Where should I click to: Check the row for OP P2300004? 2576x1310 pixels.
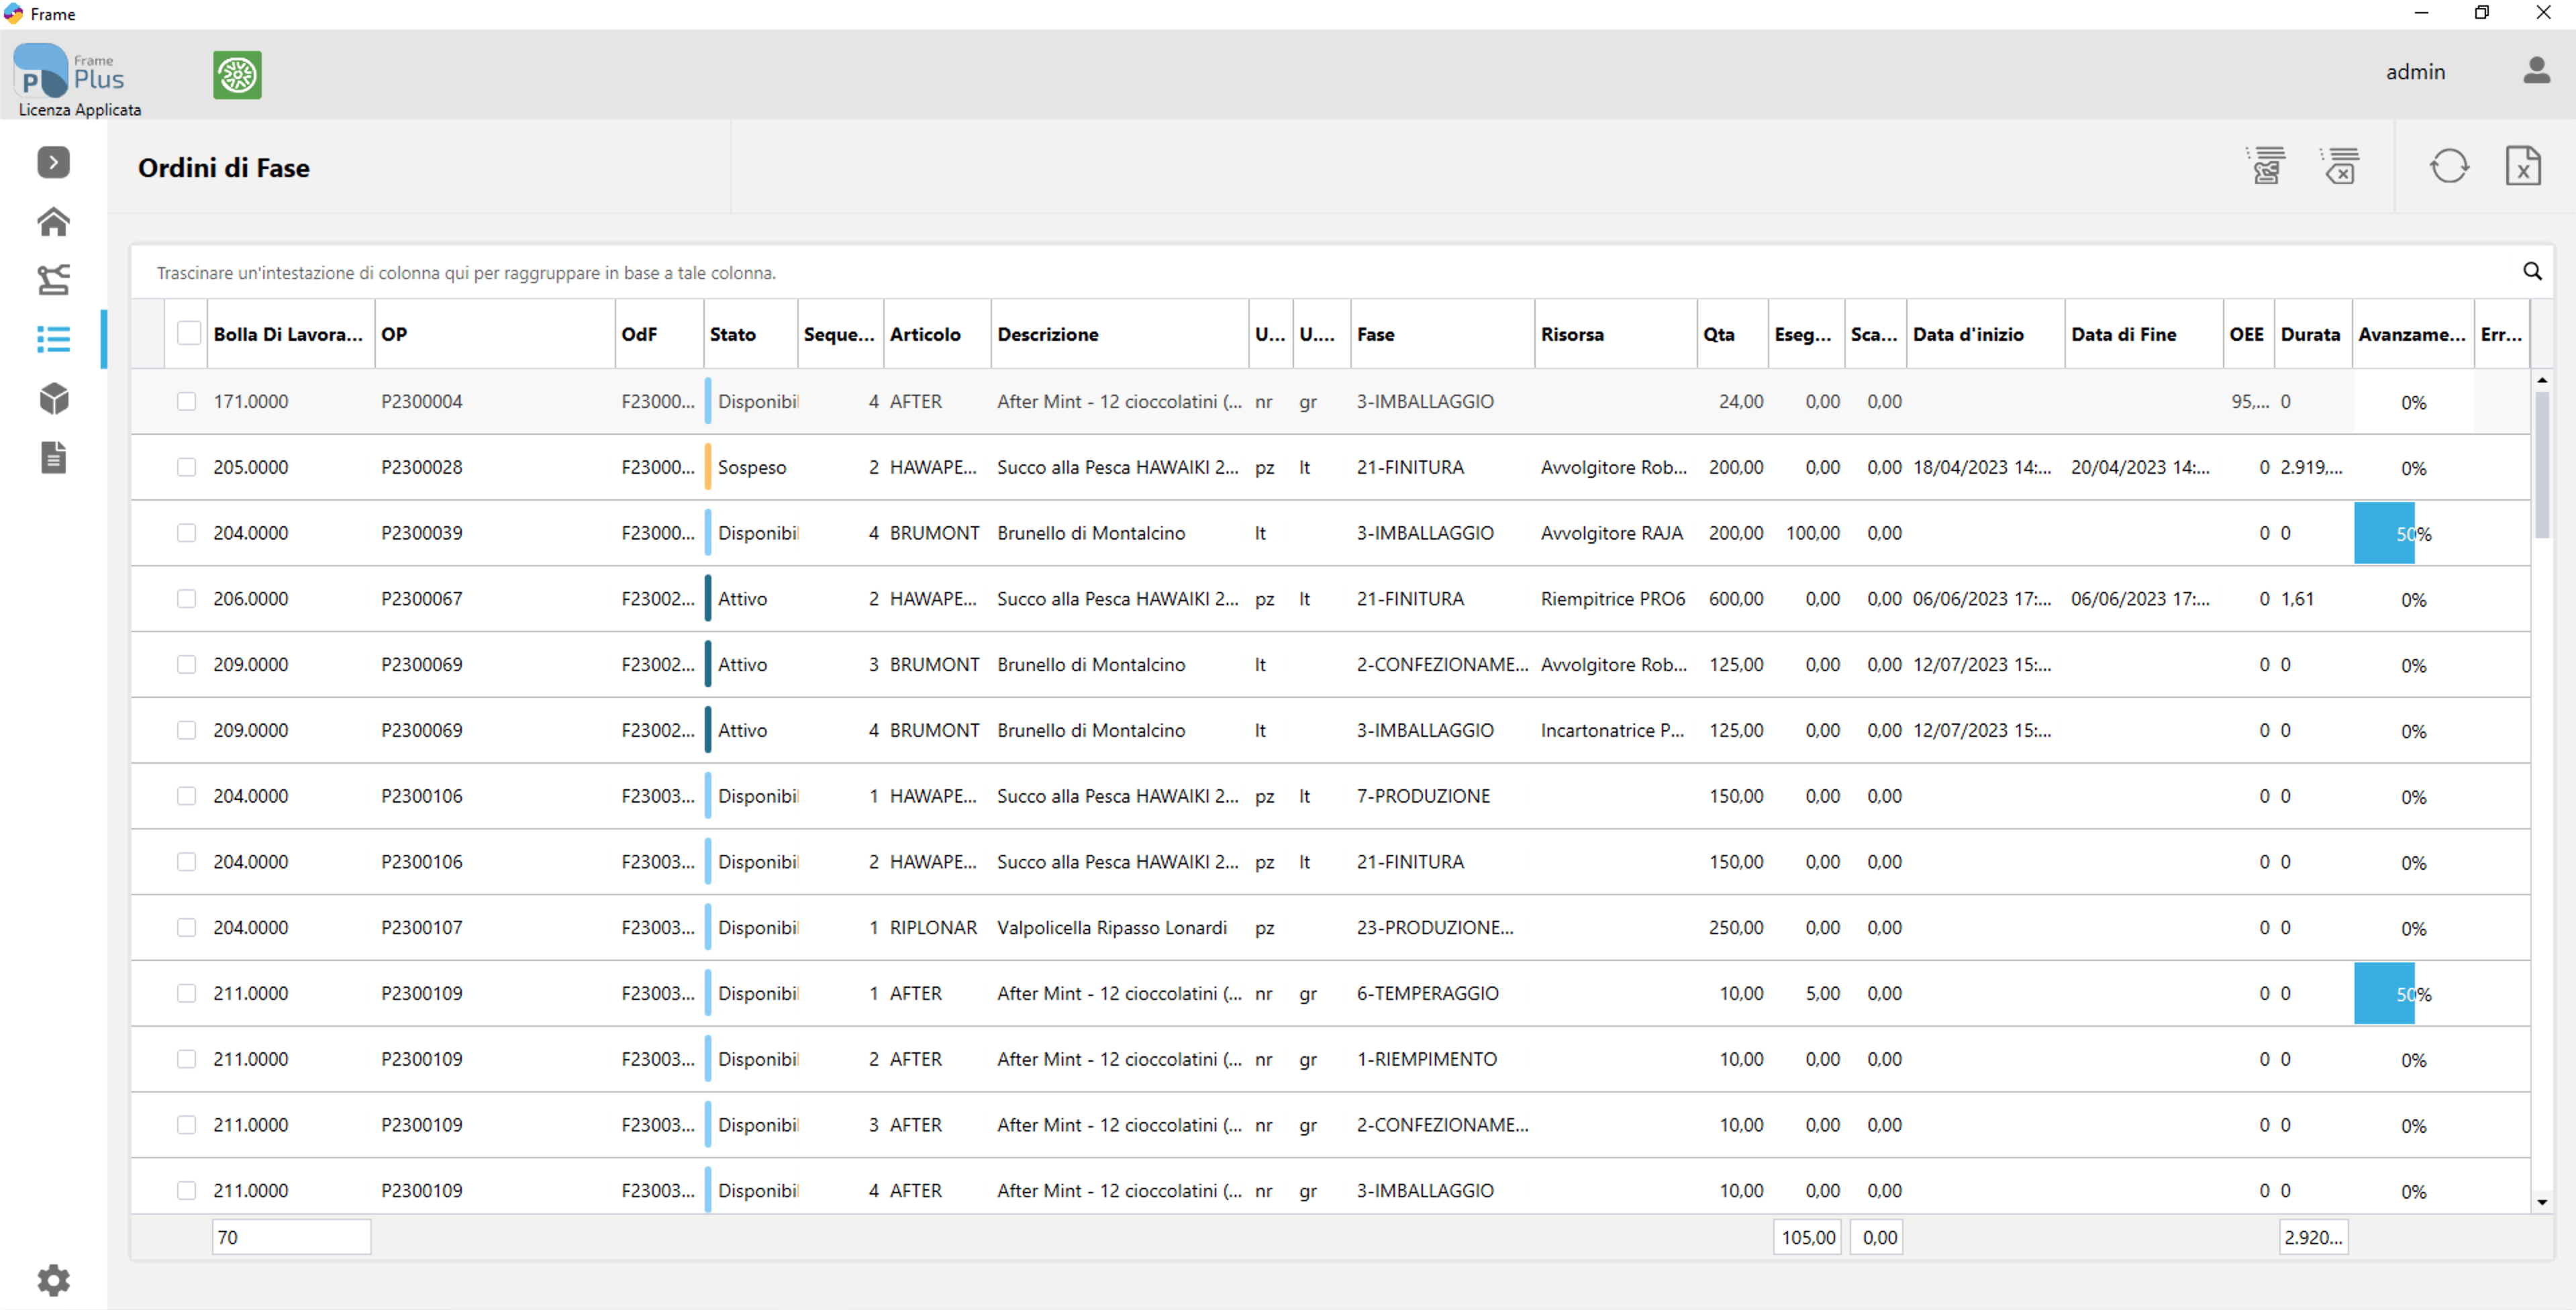pos(186,401)
